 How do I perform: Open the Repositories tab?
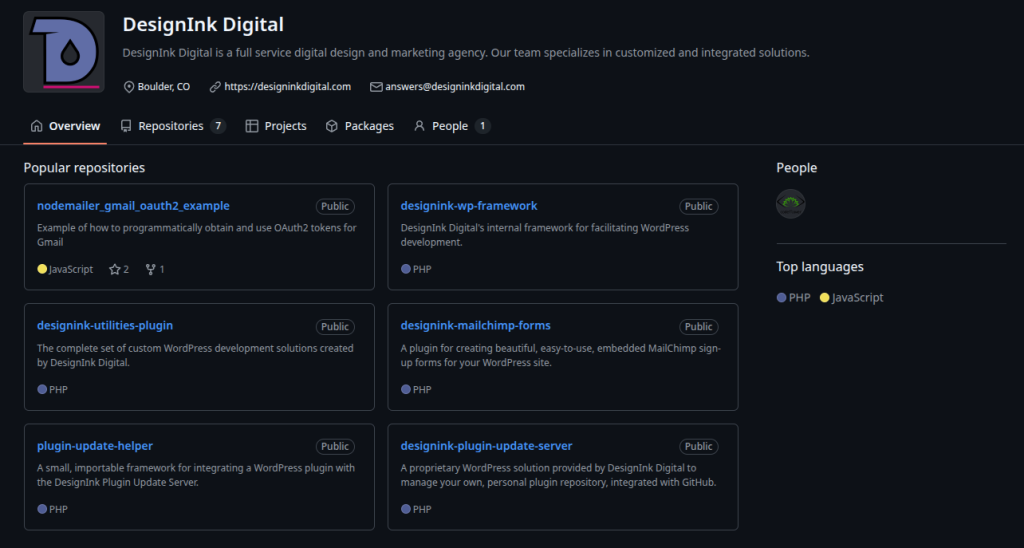click(173, 126)
